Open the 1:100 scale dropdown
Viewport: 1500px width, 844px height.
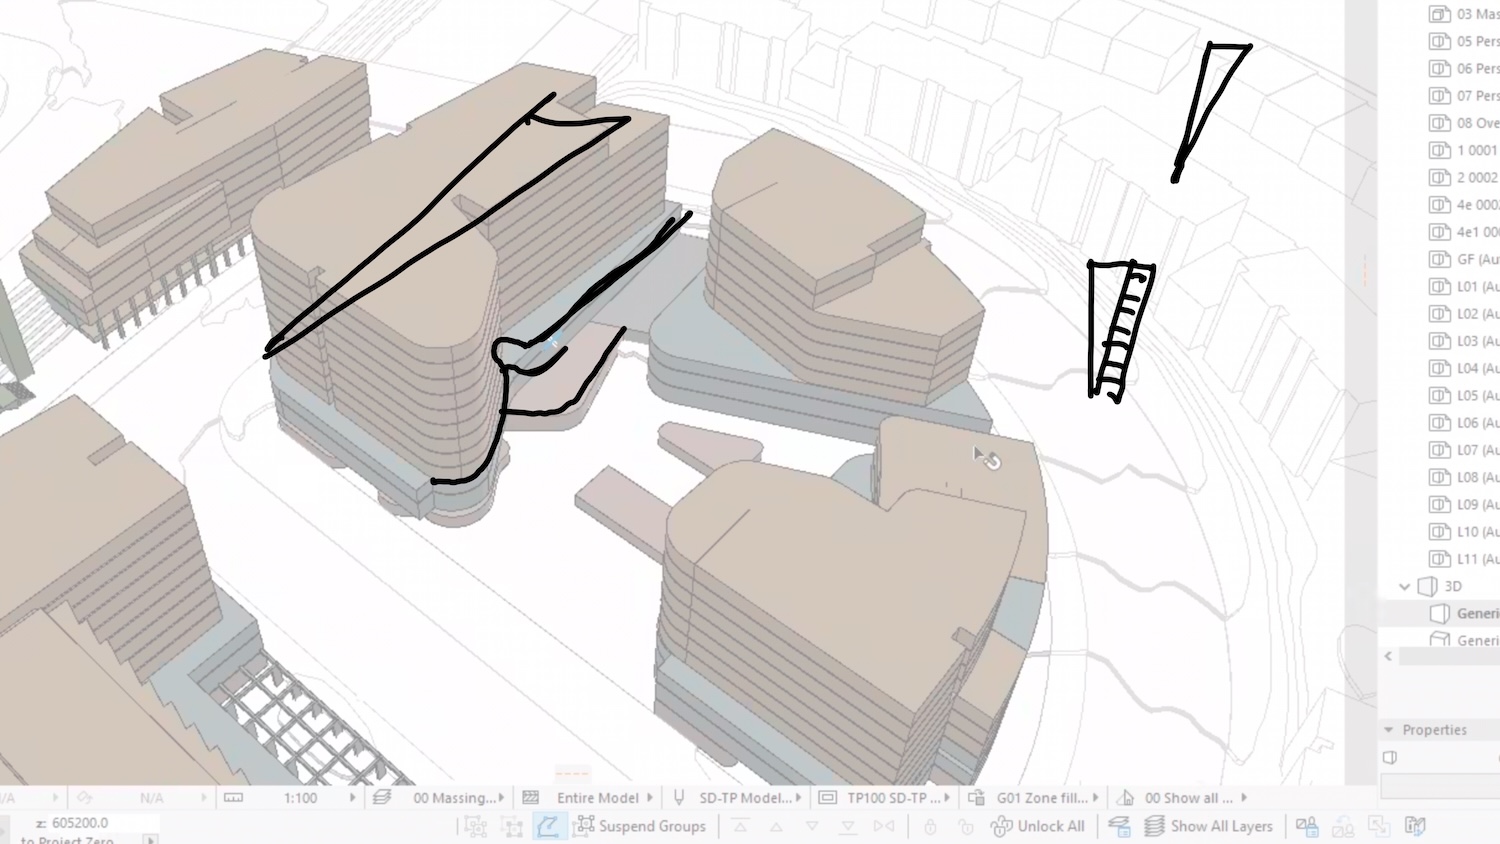tap(352, 798)
